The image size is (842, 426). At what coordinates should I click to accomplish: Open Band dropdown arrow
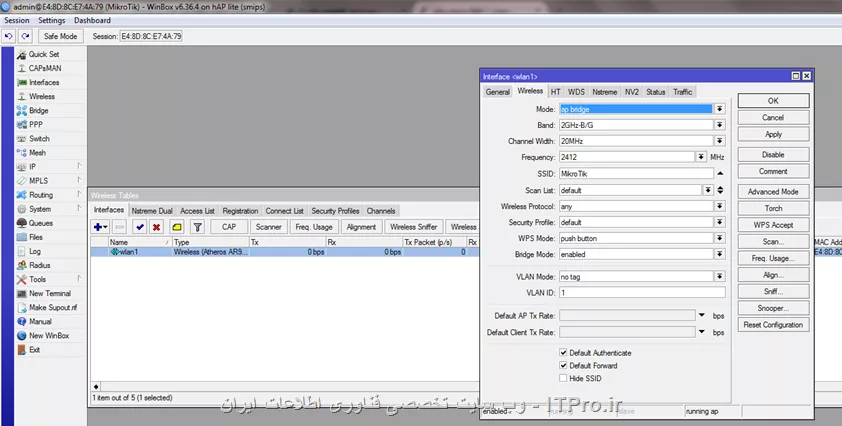(720, 125)
